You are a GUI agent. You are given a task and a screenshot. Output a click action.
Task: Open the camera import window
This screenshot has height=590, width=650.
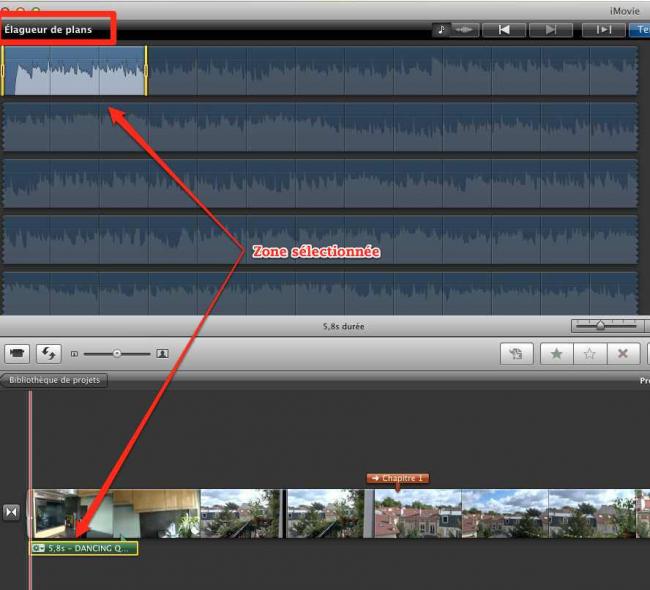(x=17, y=354)
